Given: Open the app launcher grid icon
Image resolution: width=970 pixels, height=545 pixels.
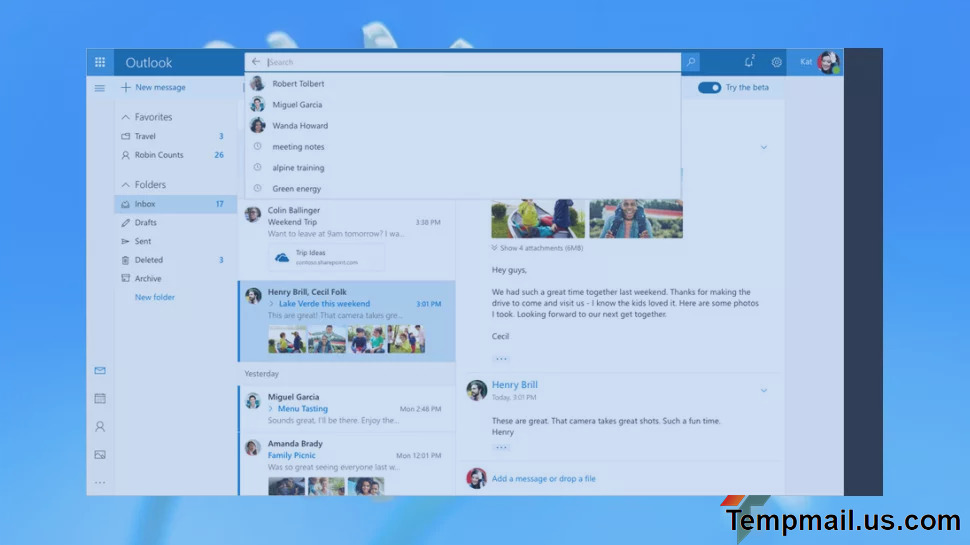Looking at the screenshot, I should (100, 62).
